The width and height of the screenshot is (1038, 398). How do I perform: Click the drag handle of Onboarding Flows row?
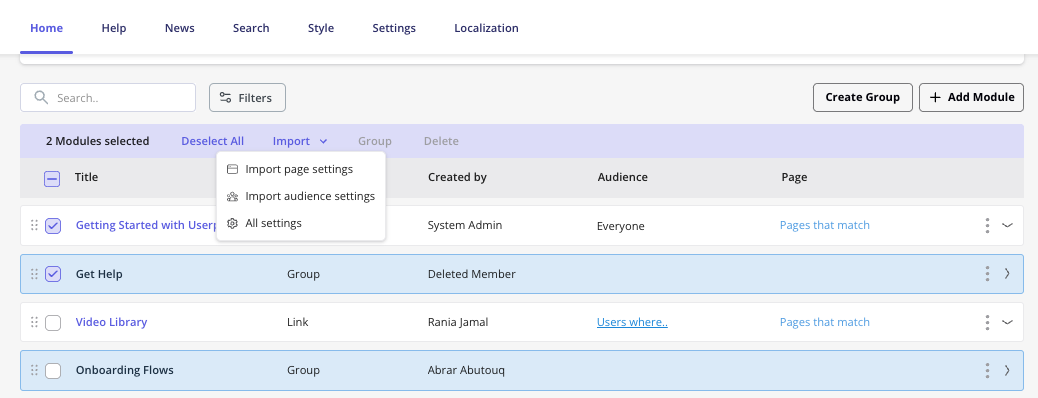point(34,370)
